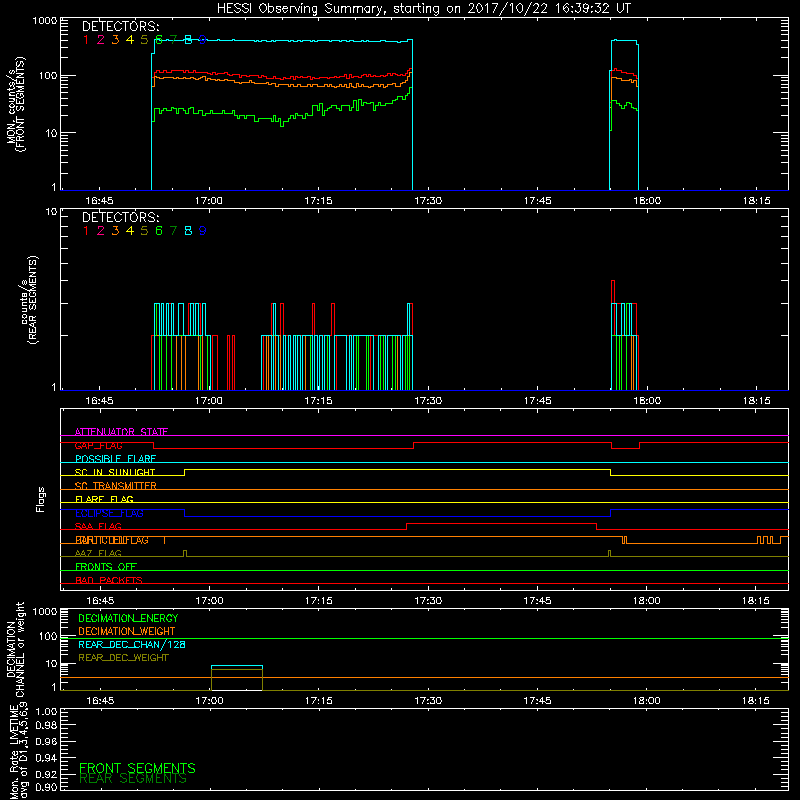Click the HESSI Observing Summary title text
The image size is (800, 800).
tap(424, 9)
